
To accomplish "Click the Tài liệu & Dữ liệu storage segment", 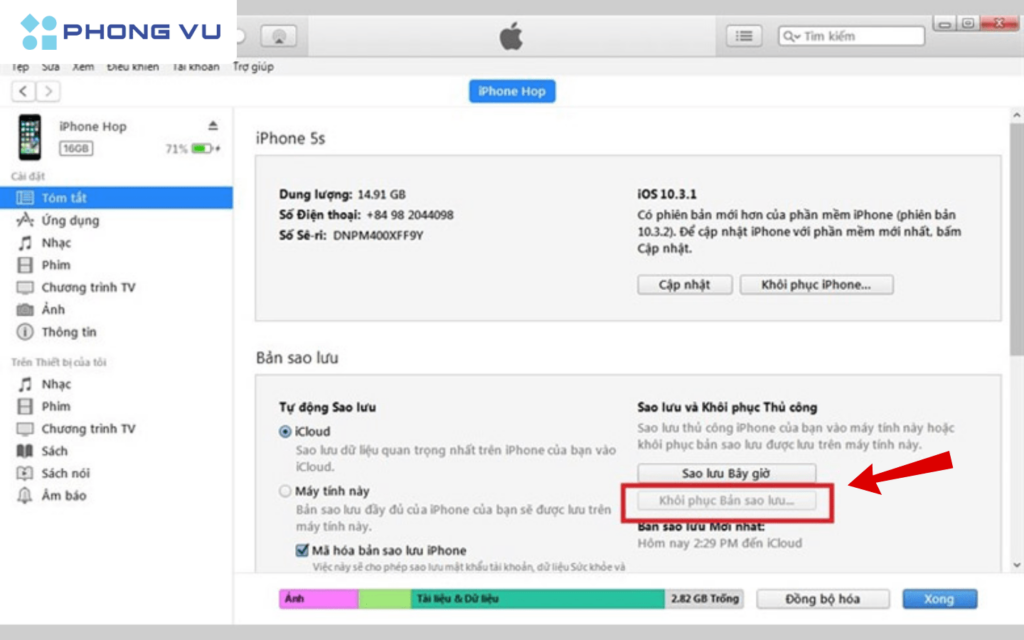I will [x=537, y=598].
